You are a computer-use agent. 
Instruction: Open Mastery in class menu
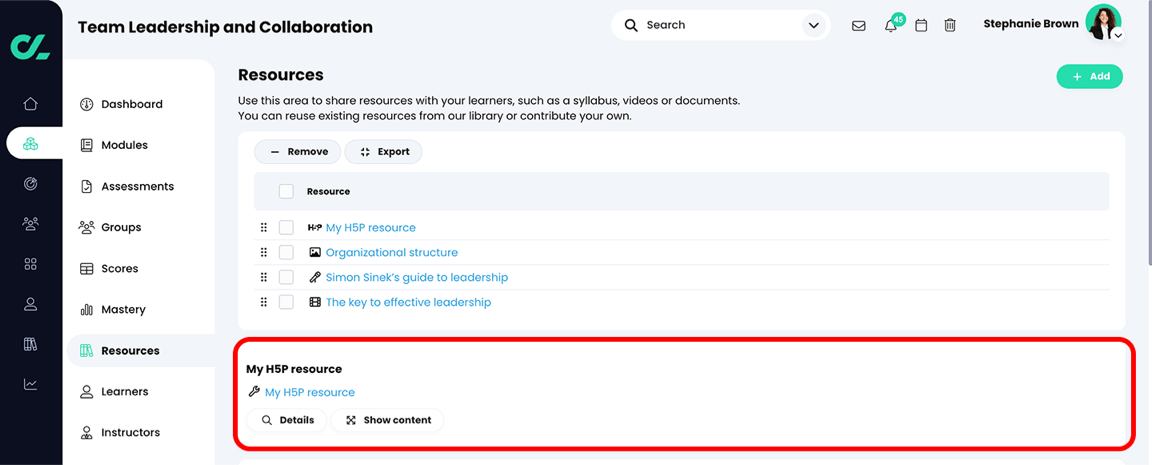click(x=123, y=310)
